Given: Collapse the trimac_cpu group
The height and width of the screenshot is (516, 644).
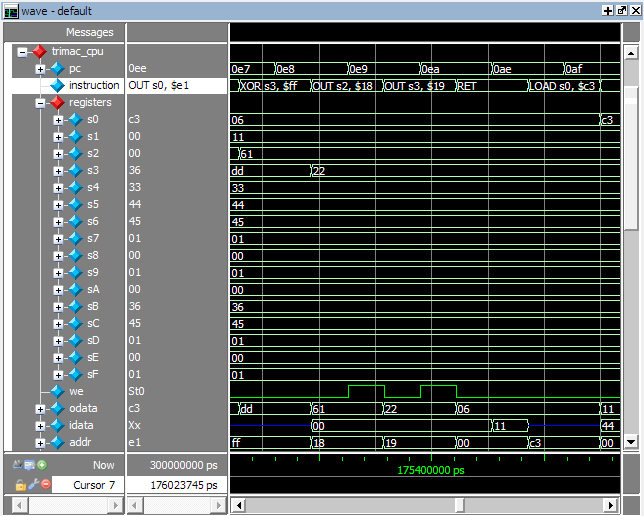Looking at the screenshot, I should point(22,51).
